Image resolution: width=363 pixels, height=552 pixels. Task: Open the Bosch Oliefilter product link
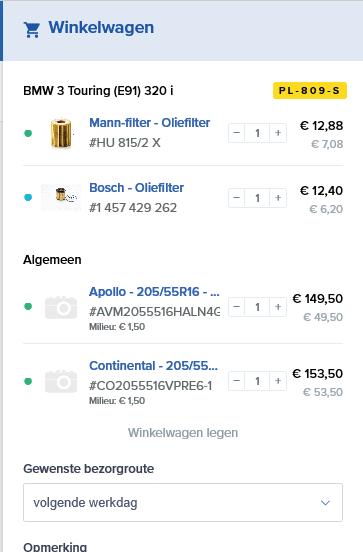137,188
